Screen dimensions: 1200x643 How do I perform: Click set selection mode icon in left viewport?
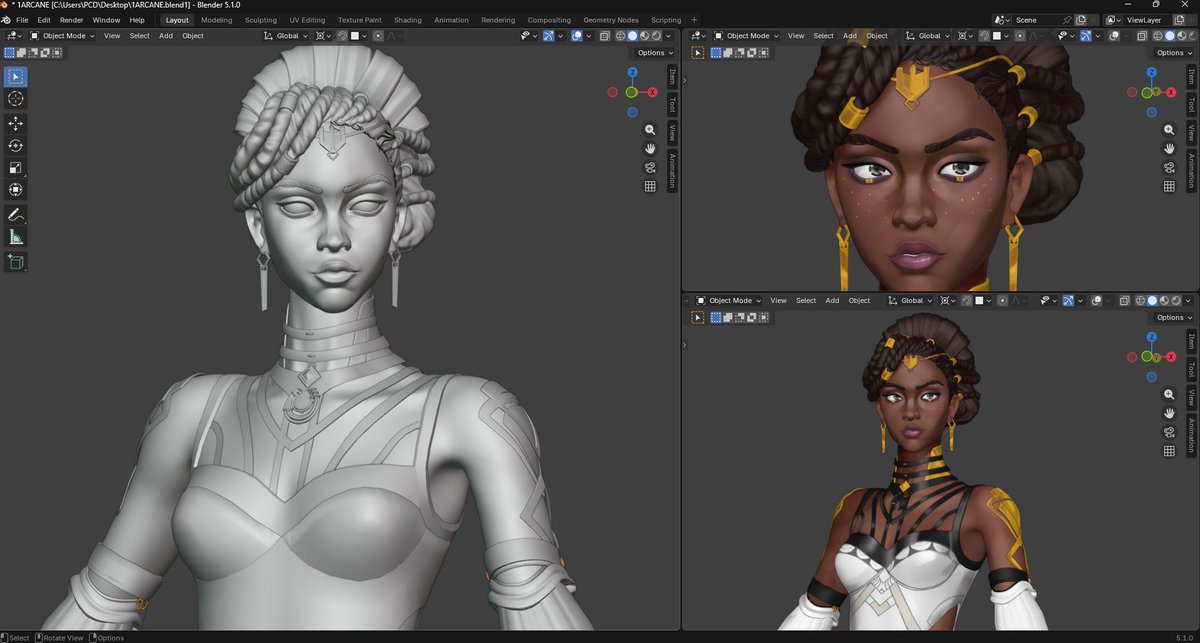point(9,53)
